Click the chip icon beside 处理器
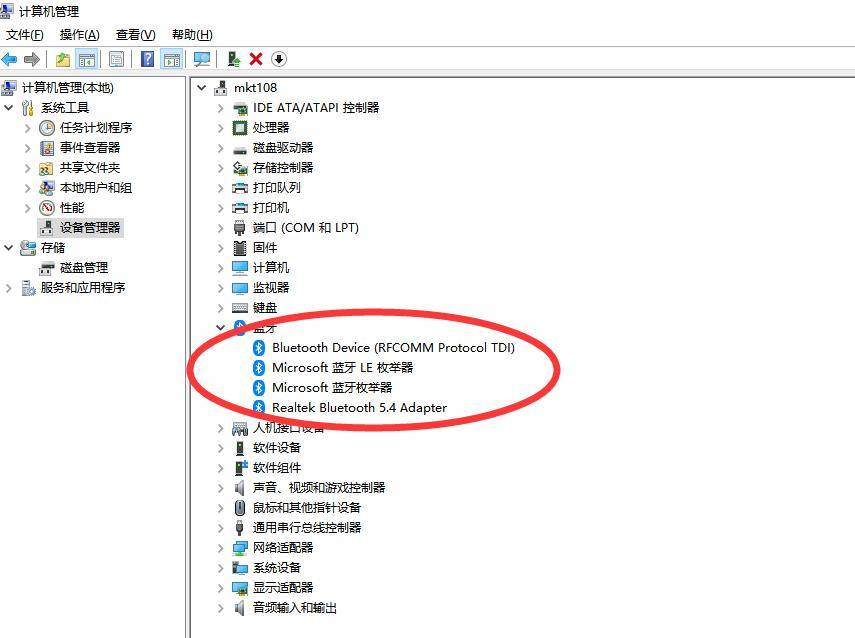 point(240,128)
